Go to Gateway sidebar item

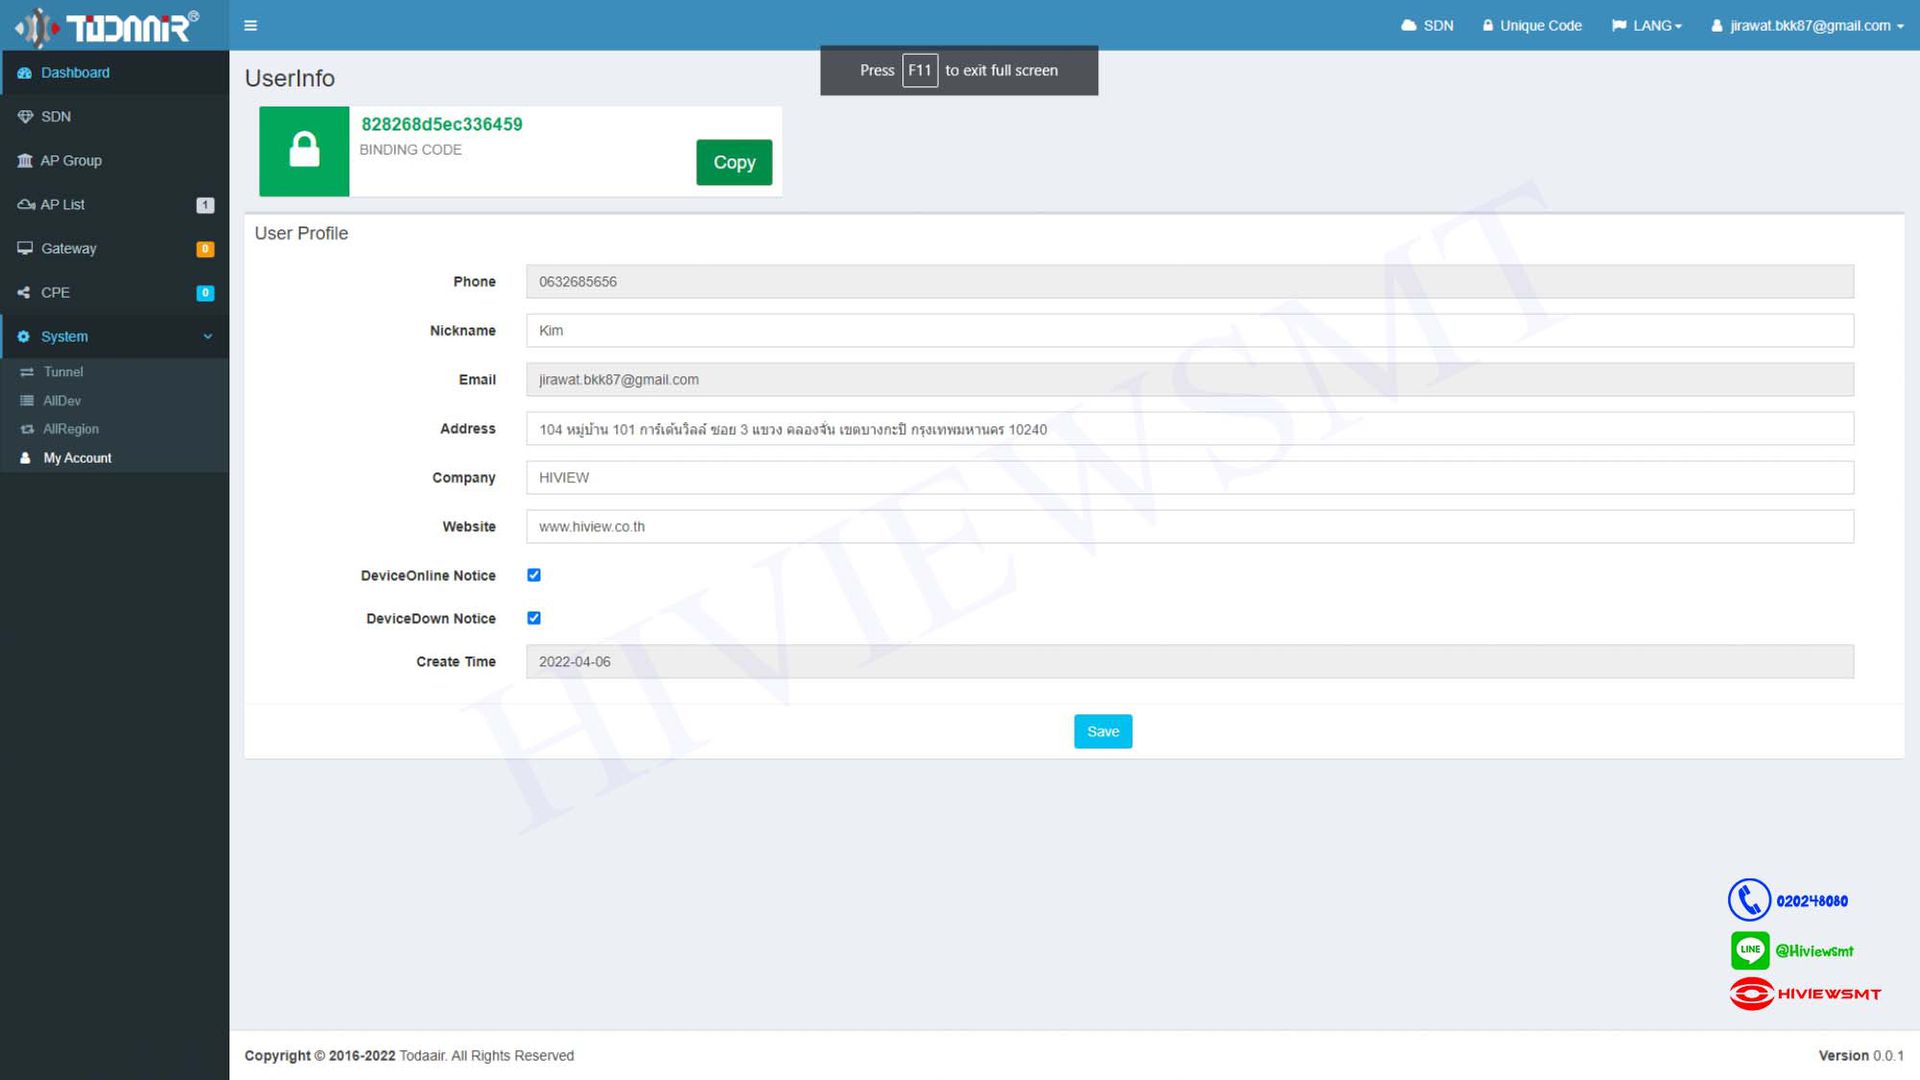[69, 248]
